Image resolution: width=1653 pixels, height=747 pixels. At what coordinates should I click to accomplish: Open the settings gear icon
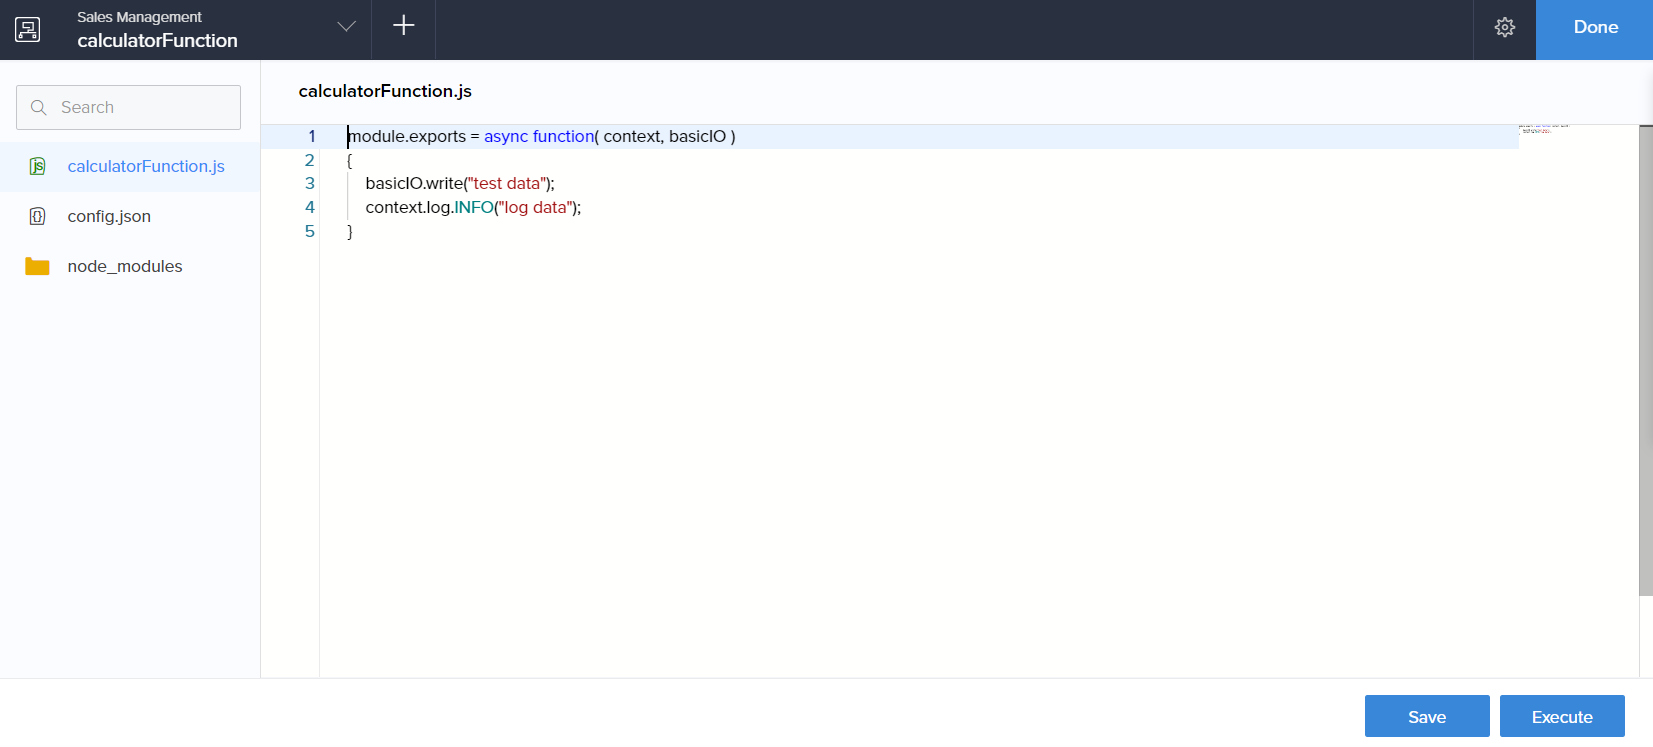click(x=1504, y=28)
